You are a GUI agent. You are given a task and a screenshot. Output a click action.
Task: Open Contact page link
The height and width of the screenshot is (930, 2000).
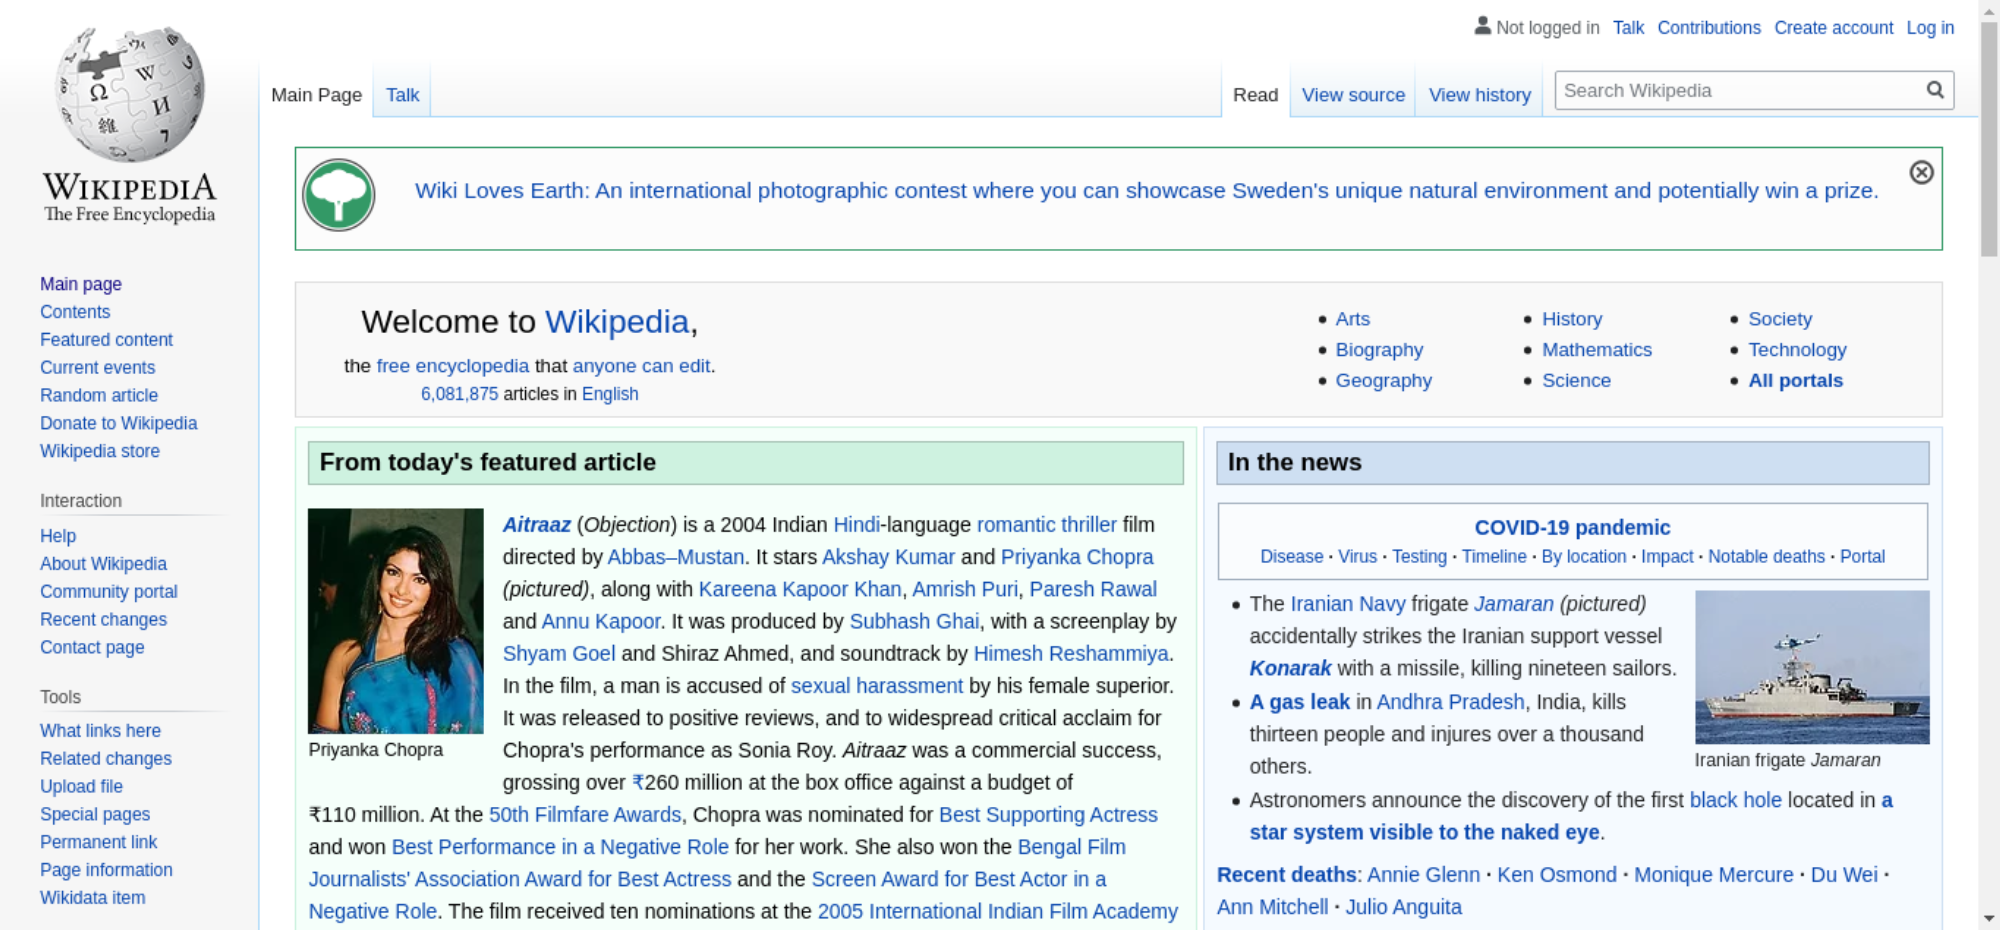pyautogui.click(x=92, y=648)
